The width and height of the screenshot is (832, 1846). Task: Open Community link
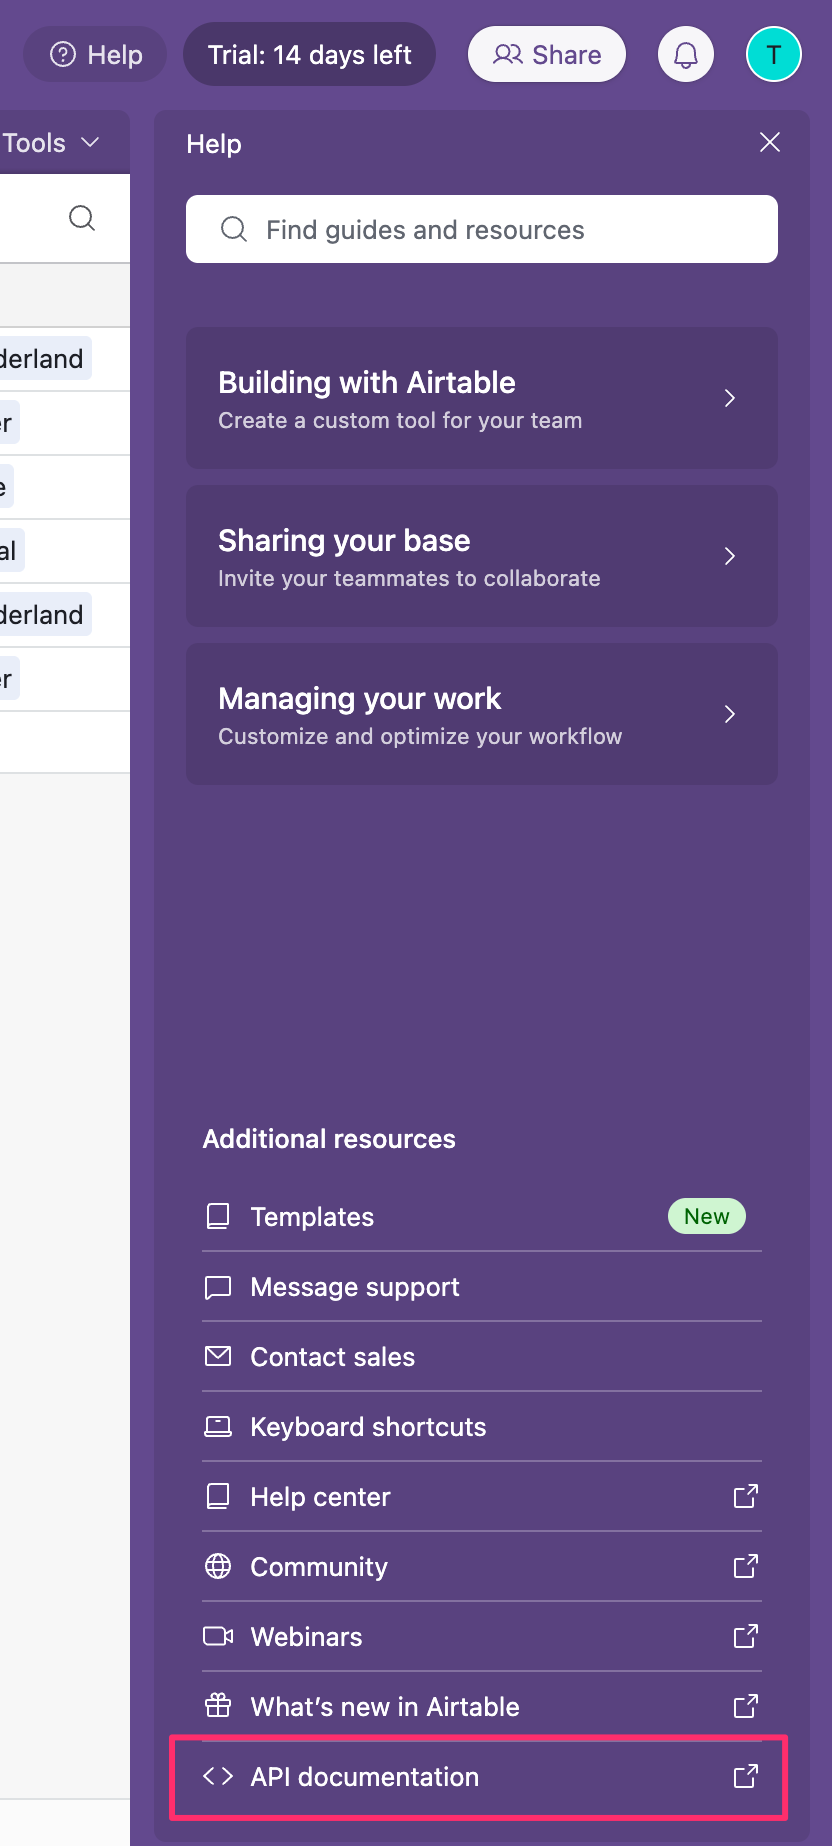[x=482, y=1567]
